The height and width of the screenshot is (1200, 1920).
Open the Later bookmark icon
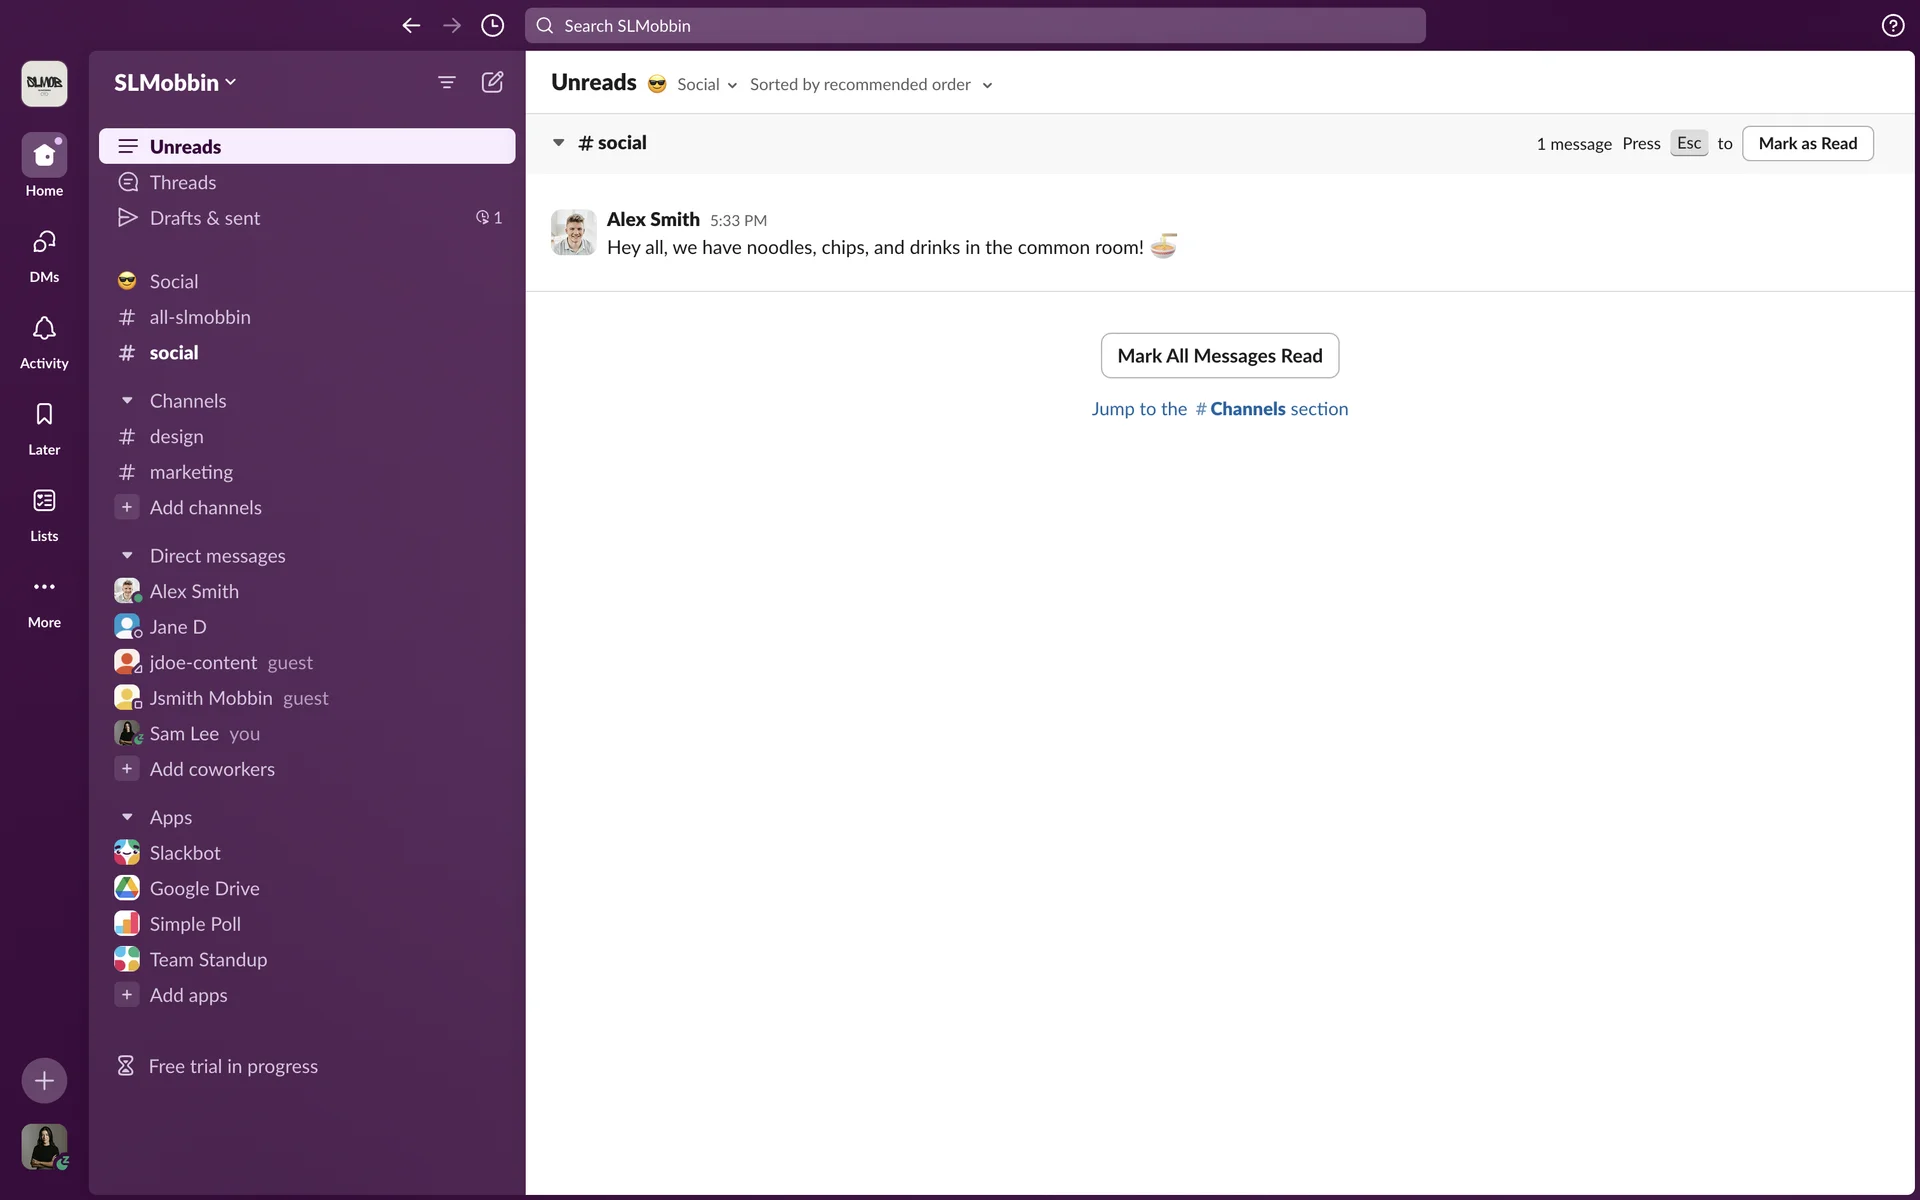tap(44, 427)
